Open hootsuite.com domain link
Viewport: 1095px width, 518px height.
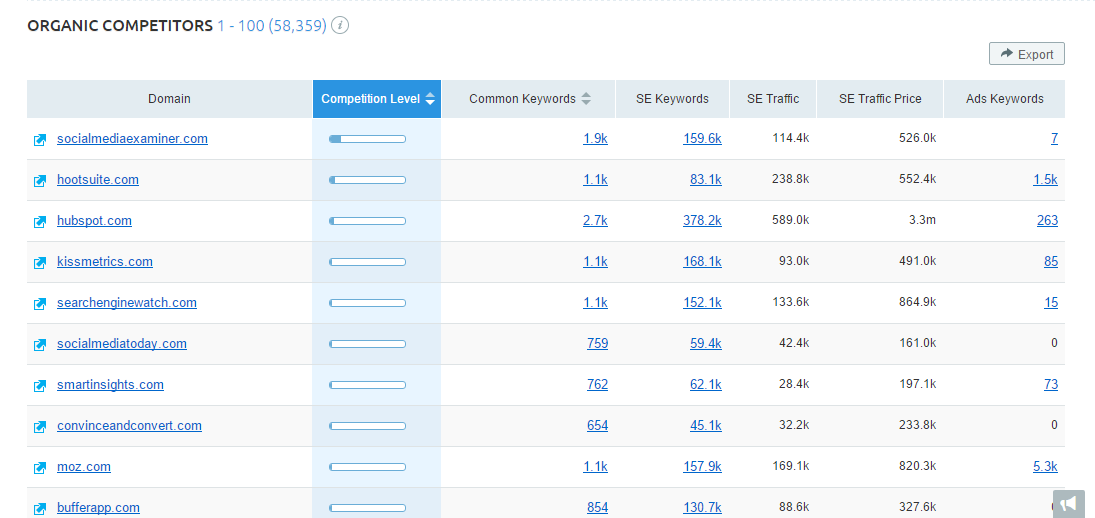pyautogui.click(x=98, y=179)
